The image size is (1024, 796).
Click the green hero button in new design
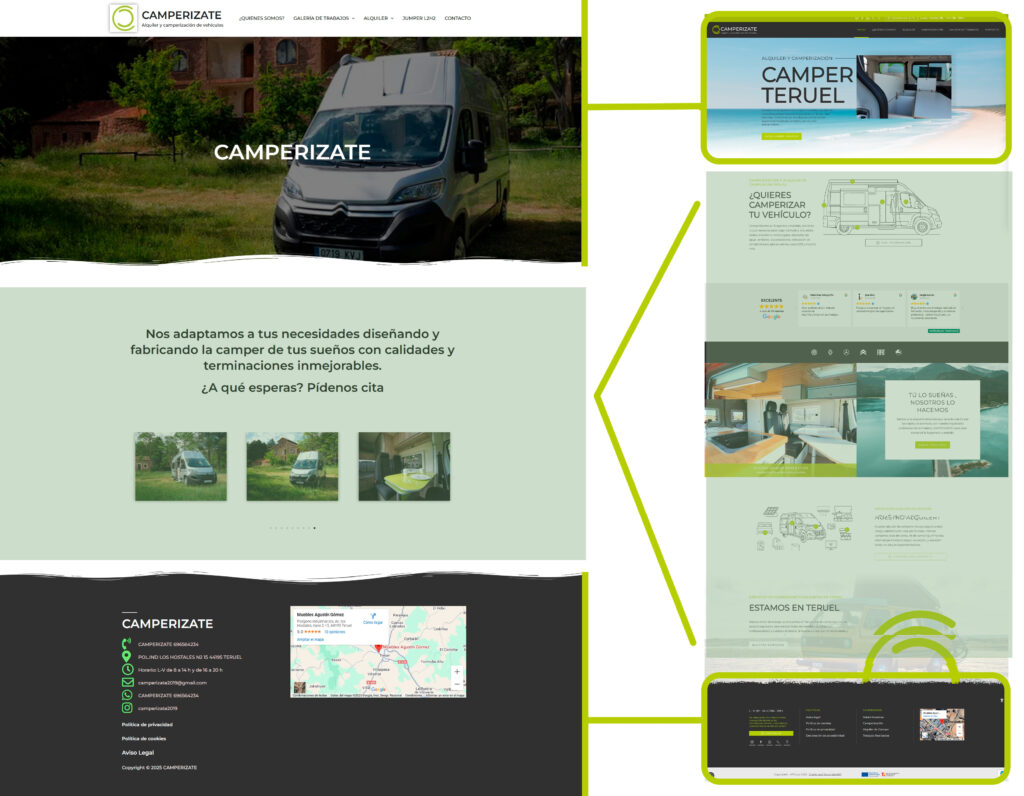coord(781,136)
